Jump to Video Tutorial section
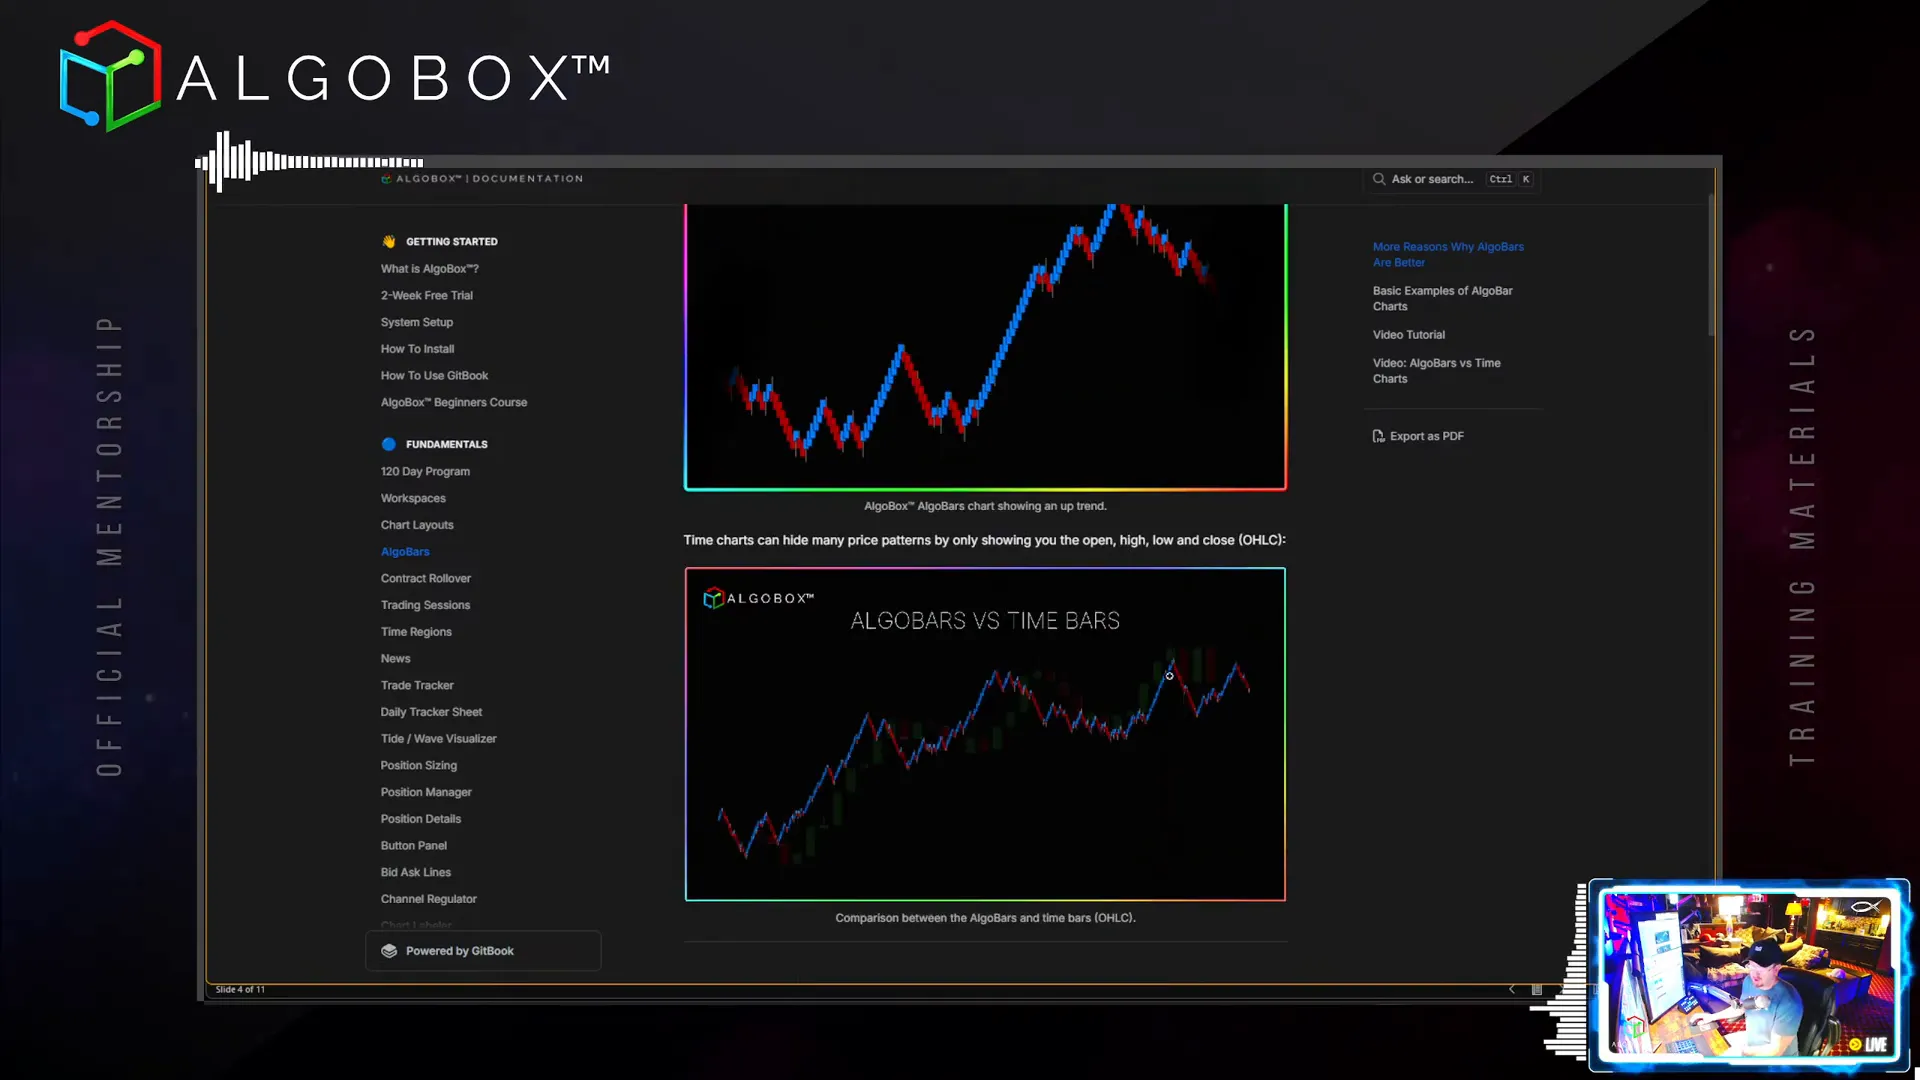The image size is (1920, 1080). pos(1409,335)
